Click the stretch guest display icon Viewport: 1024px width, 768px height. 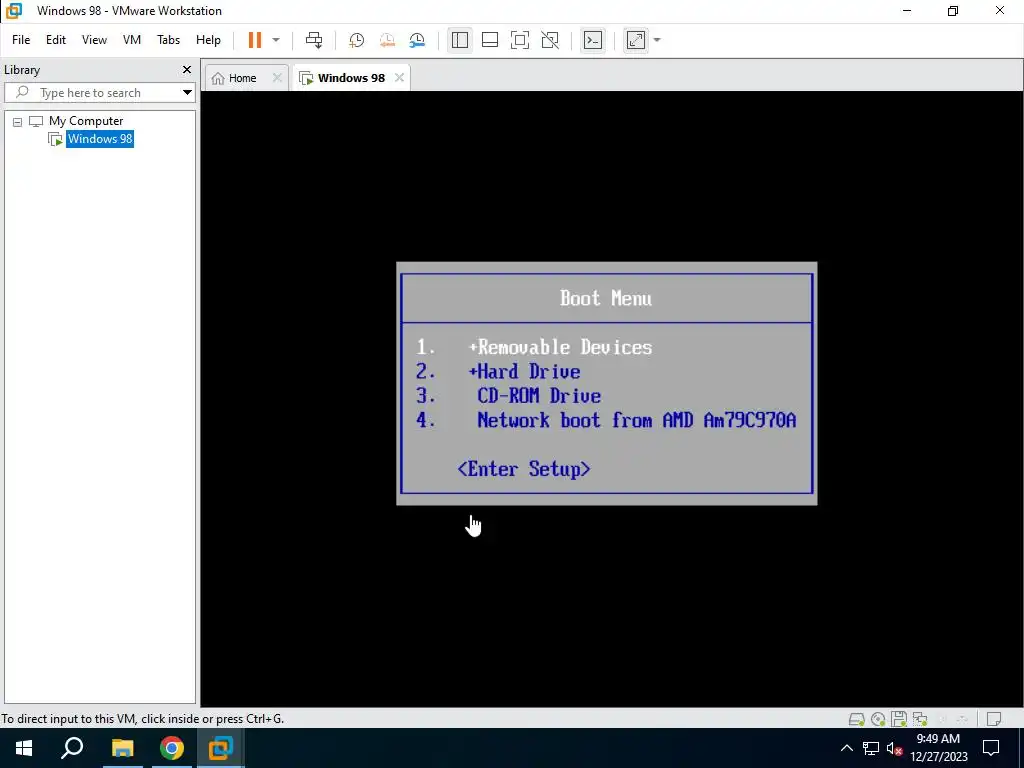pyautogui.click(x=635, y=40)
